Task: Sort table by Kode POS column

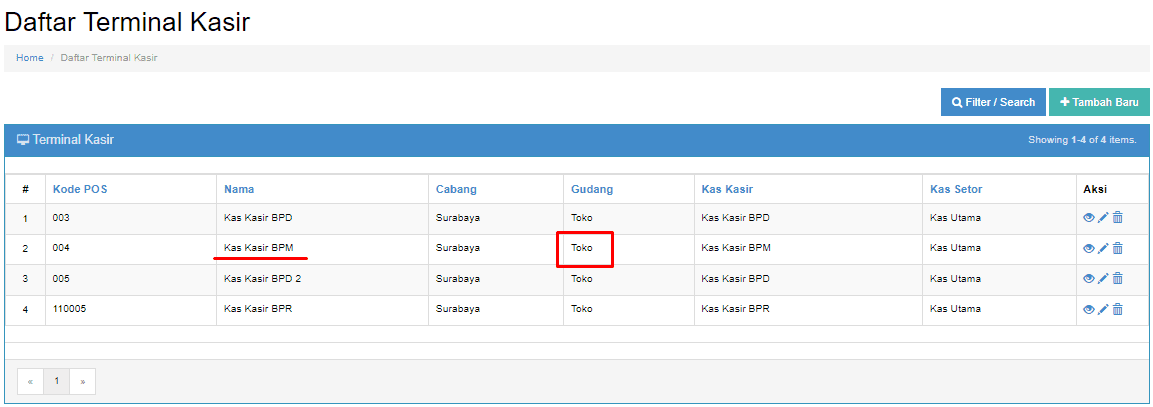Action: [80, 190]
